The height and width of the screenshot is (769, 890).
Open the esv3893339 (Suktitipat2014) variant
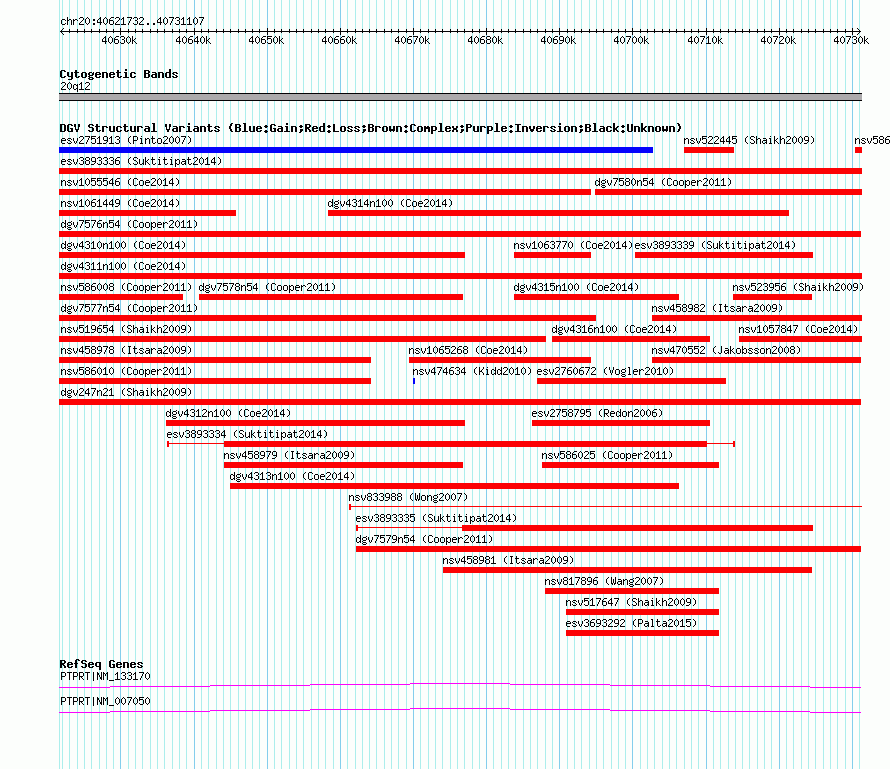pyautogui.click(x=724, y=255)
